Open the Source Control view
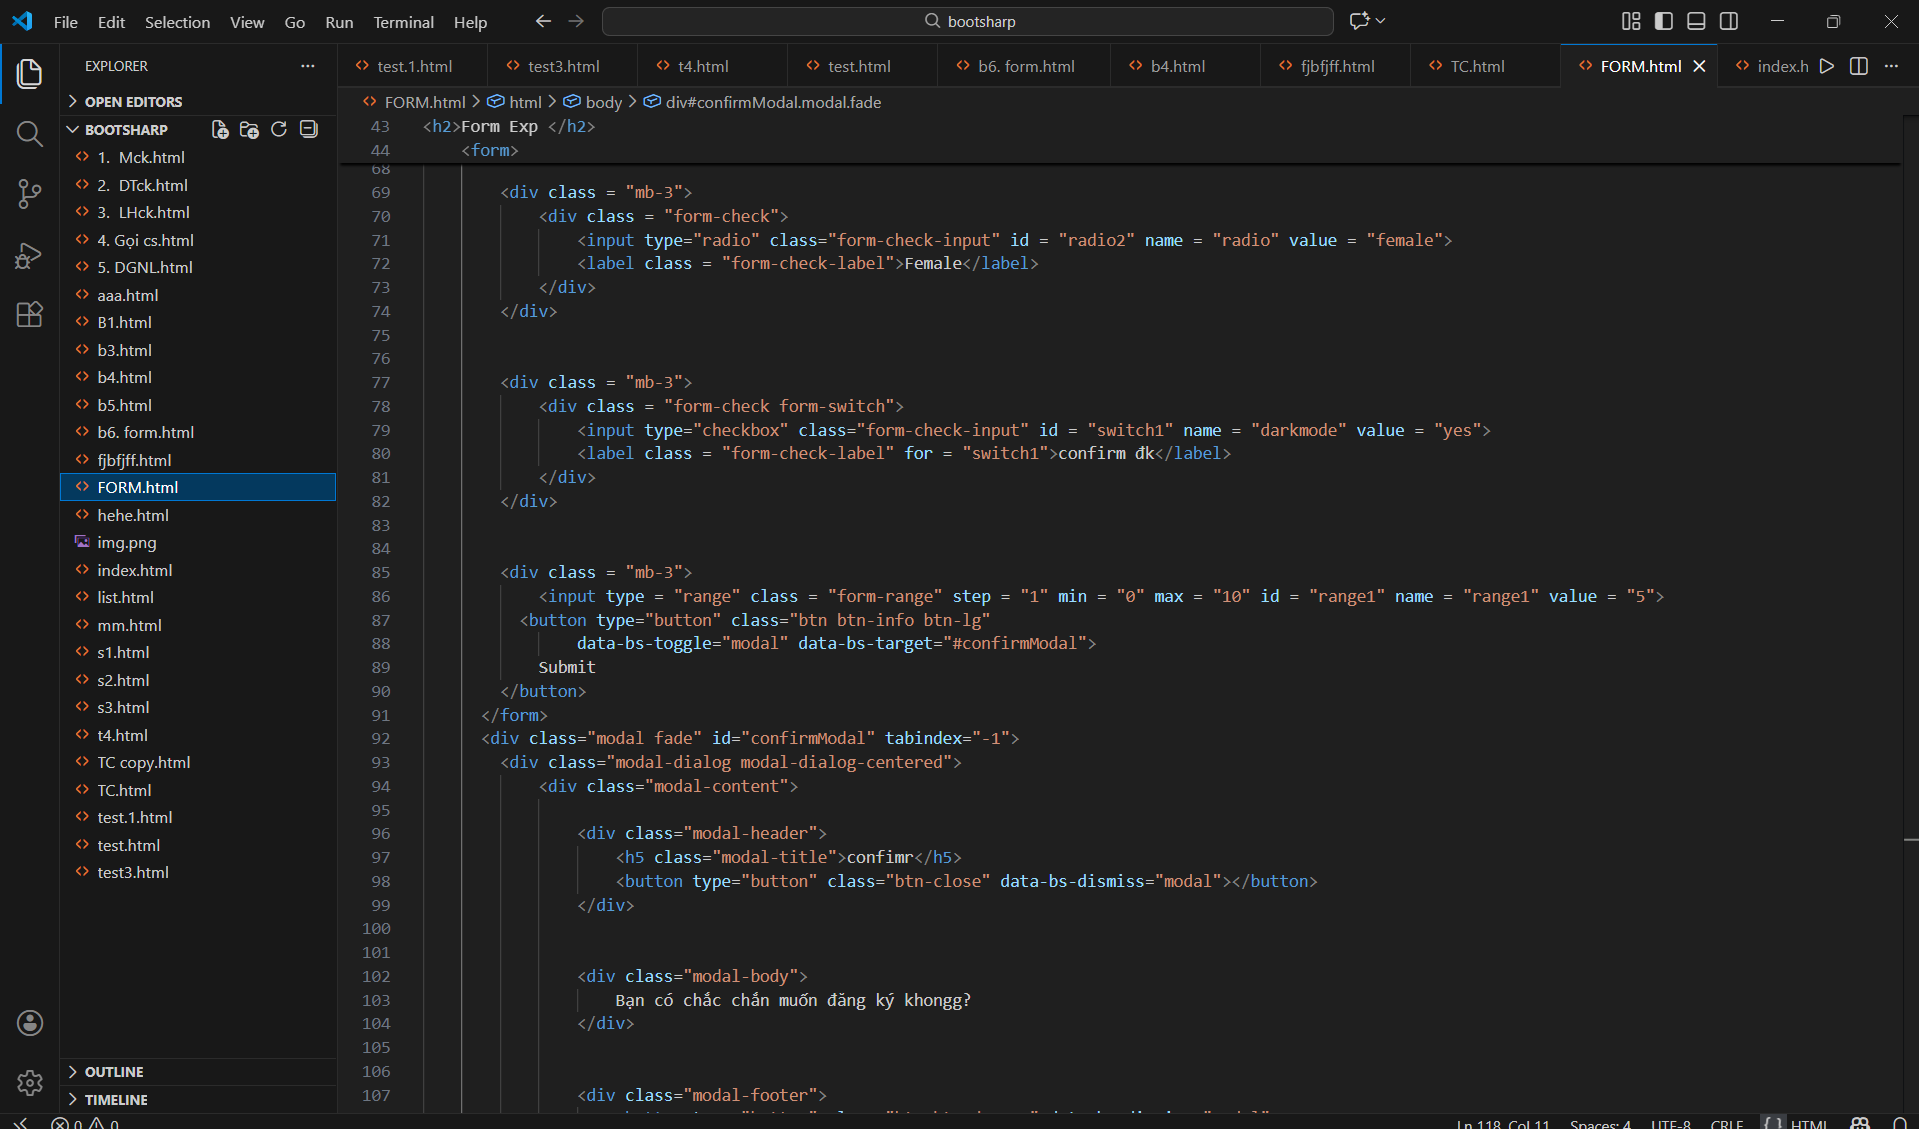 [30, 194]
